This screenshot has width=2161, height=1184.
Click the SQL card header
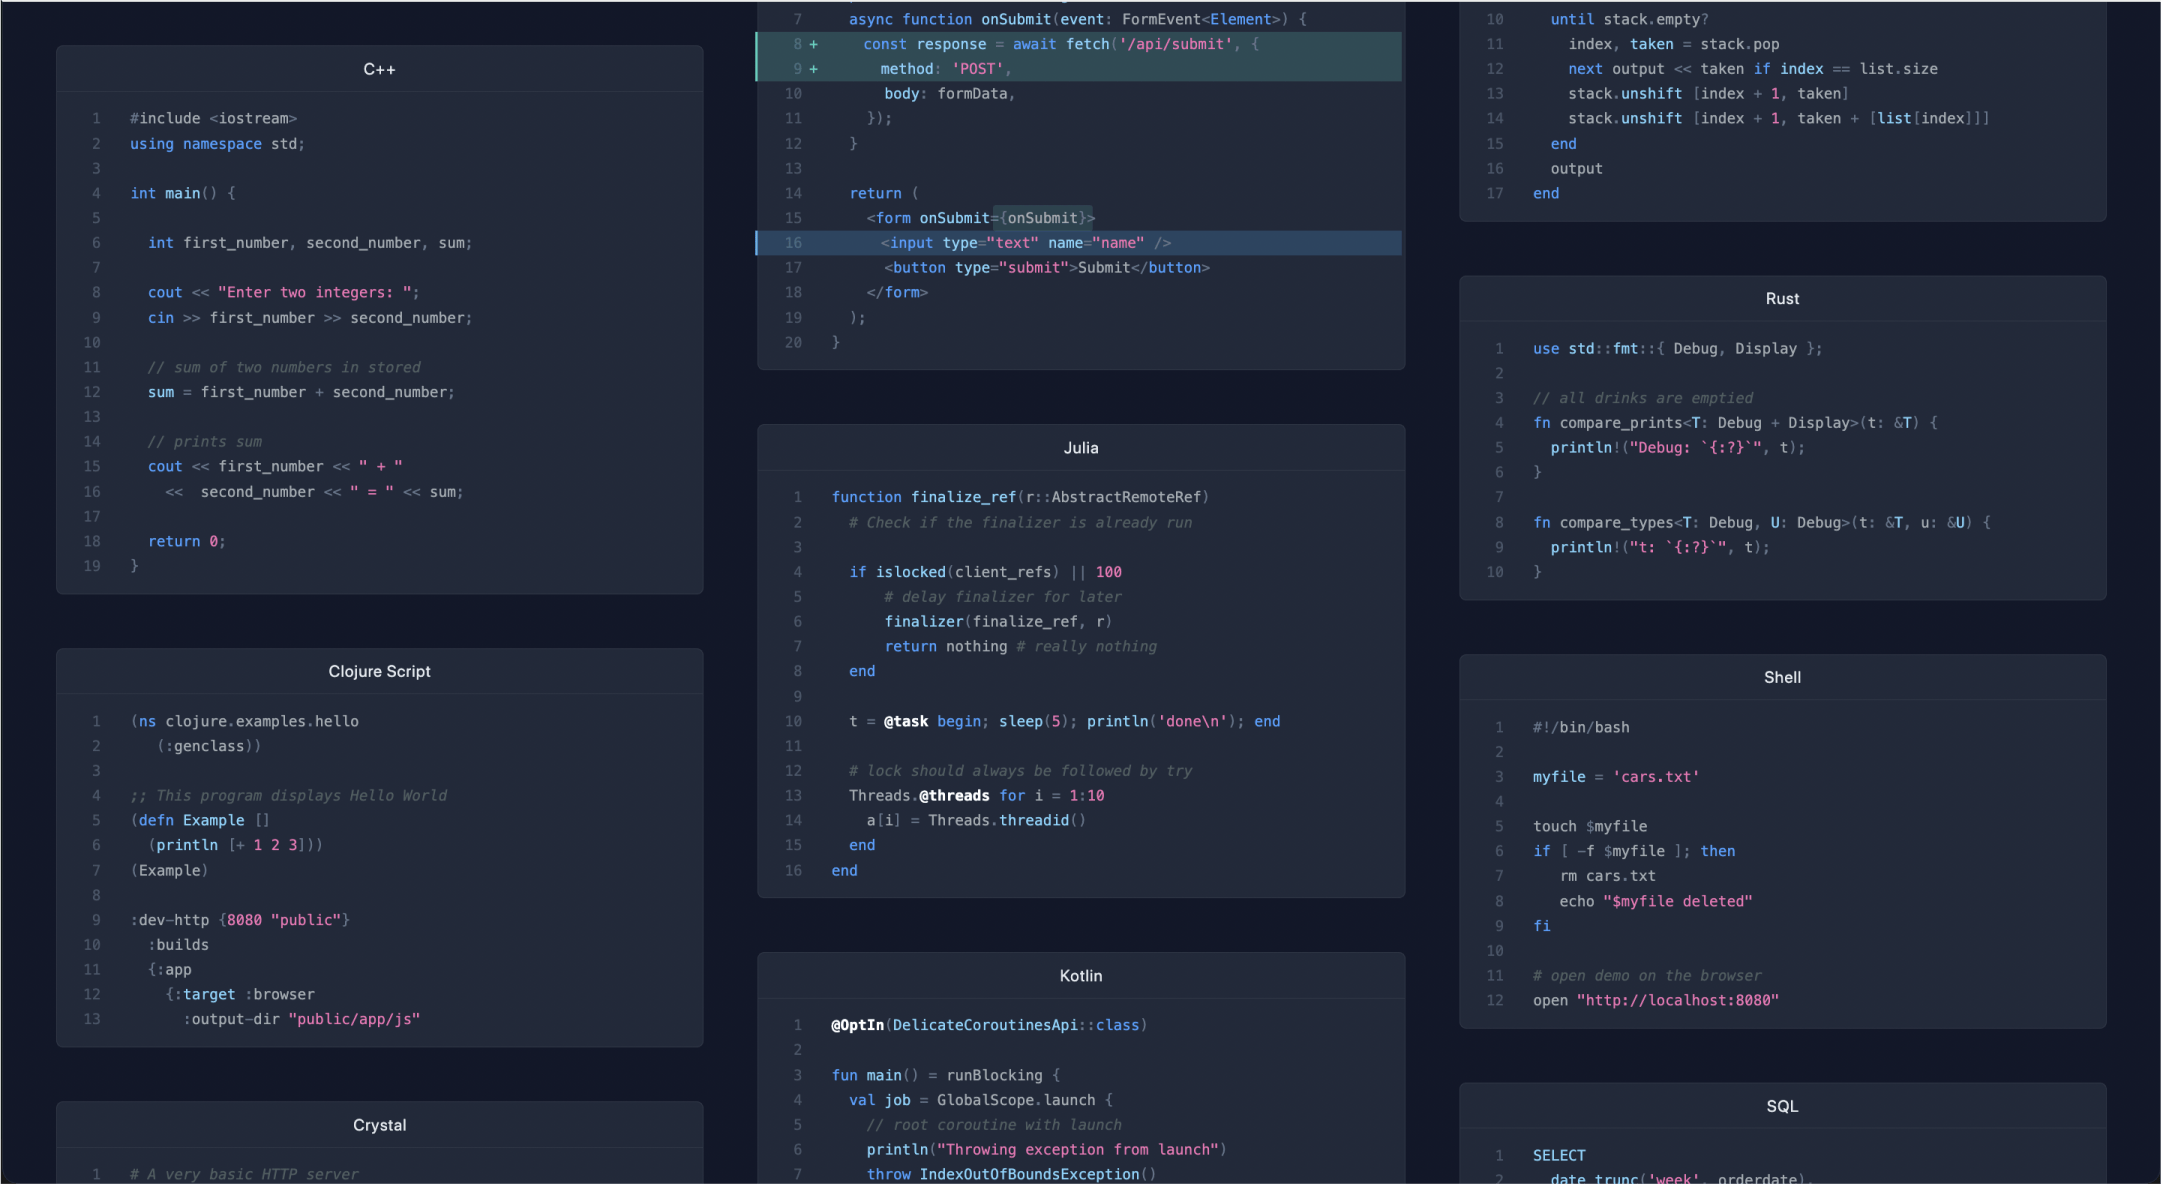click(1781, 1106)
